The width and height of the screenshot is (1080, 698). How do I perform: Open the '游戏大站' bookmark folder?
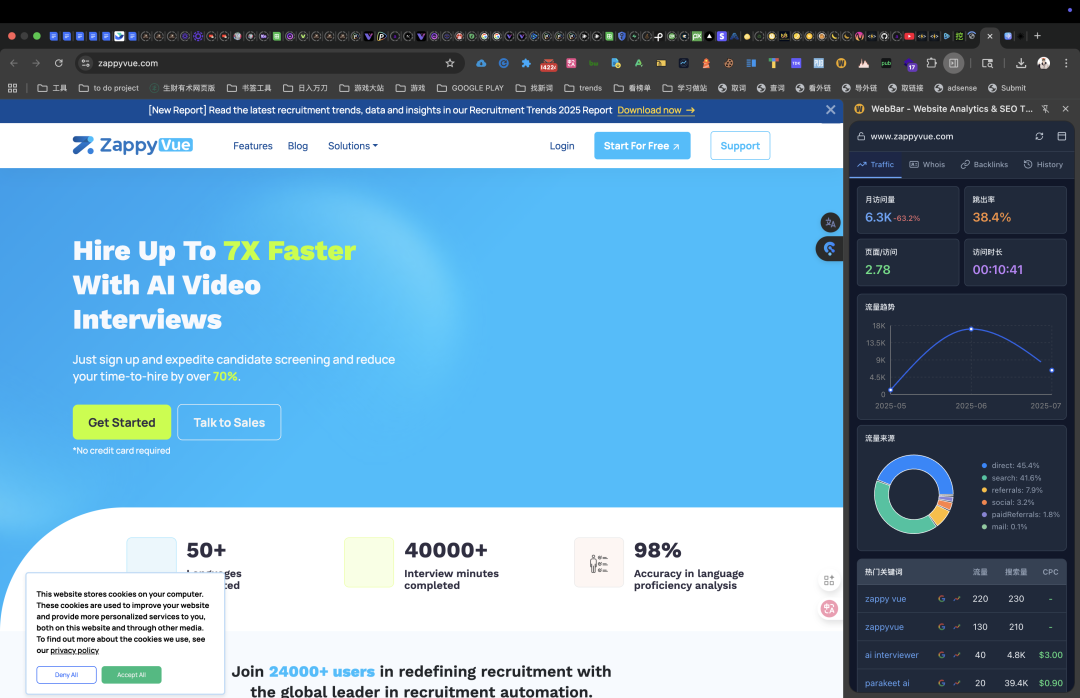(x=362, y=88)
